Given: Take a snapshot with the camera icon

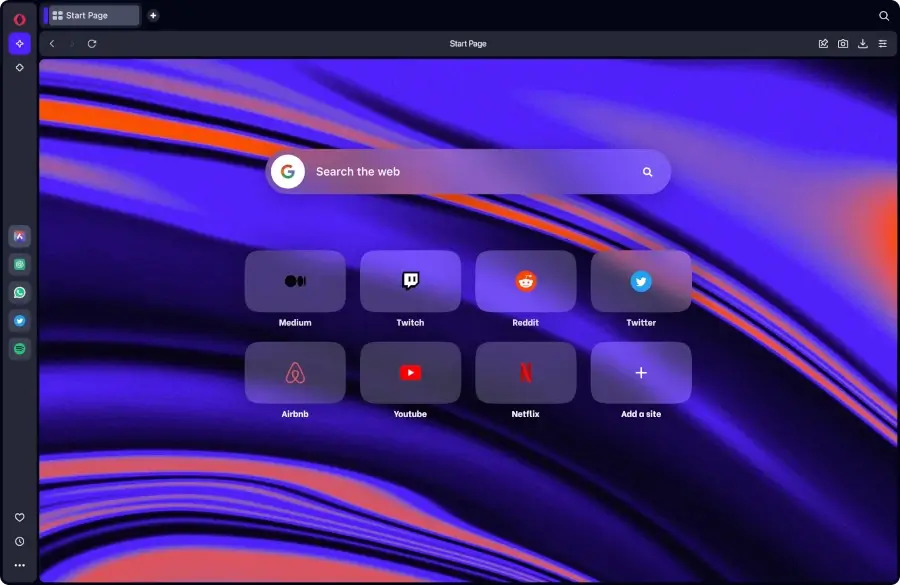Looking at the screenshot, I should point(843,43).
